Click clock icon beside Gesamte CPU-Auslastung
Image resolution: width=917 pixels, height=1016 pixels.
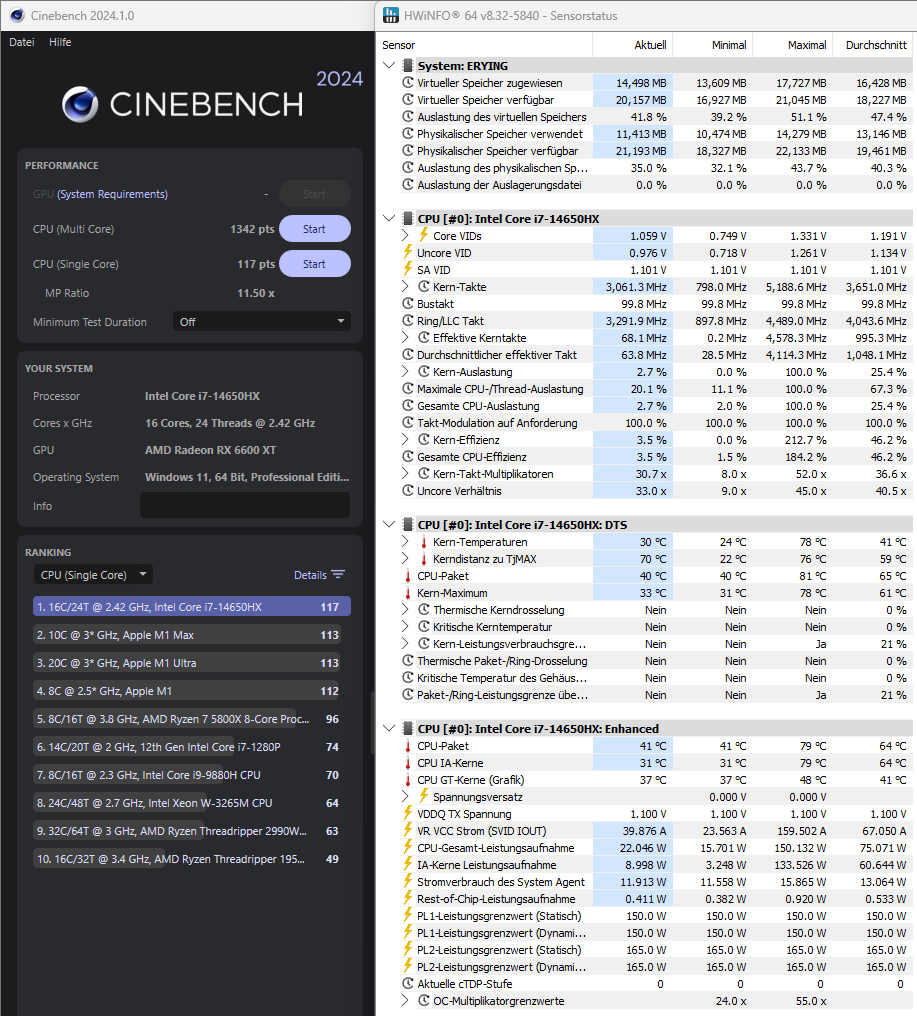tap(408, 405)
